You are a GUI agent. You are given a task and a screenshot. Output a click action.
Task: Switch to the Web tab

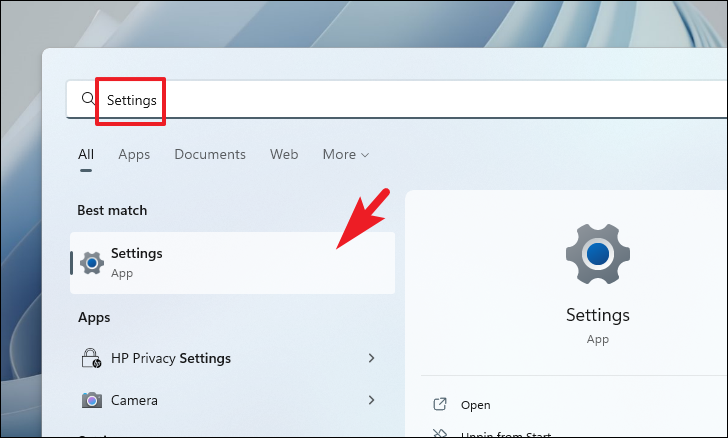coord(284,155)
